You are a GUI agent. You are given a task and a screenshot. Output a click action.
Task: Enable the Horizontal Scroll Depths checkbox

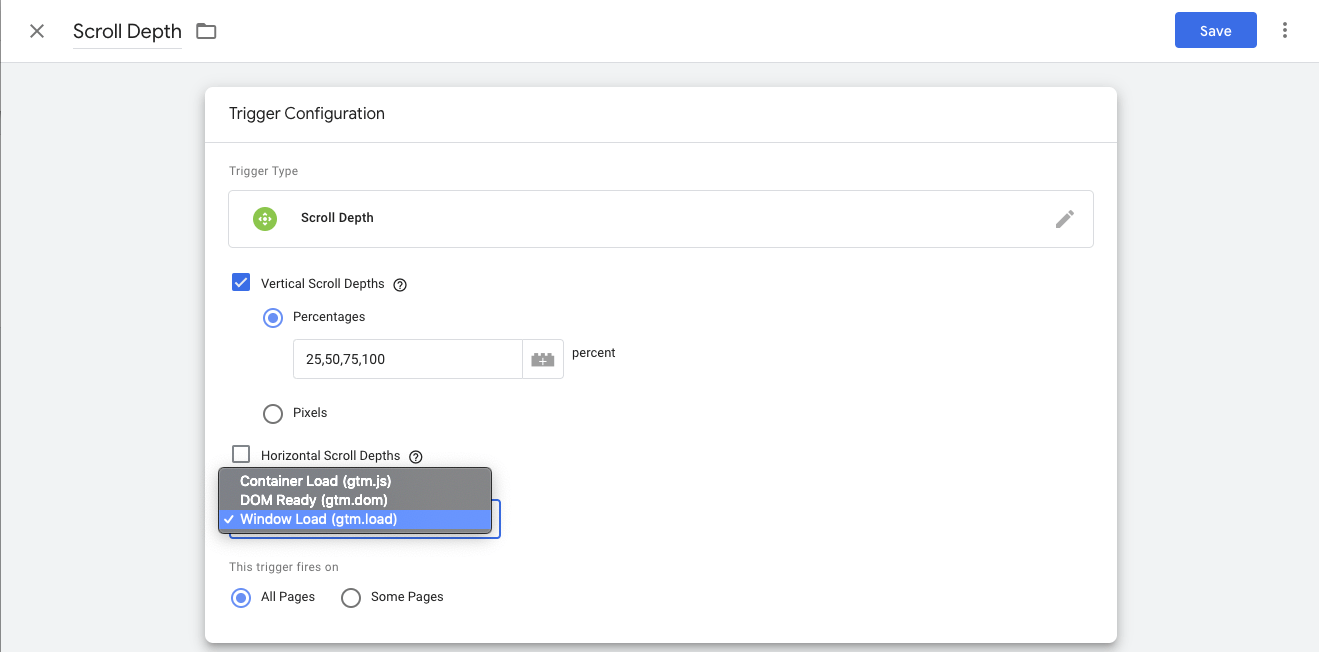(241, 455)
